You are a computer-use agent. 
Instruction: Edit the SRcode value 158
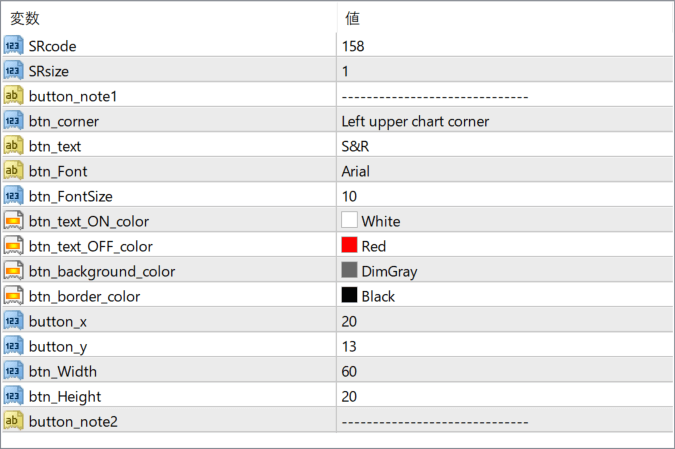coord(353,46)
